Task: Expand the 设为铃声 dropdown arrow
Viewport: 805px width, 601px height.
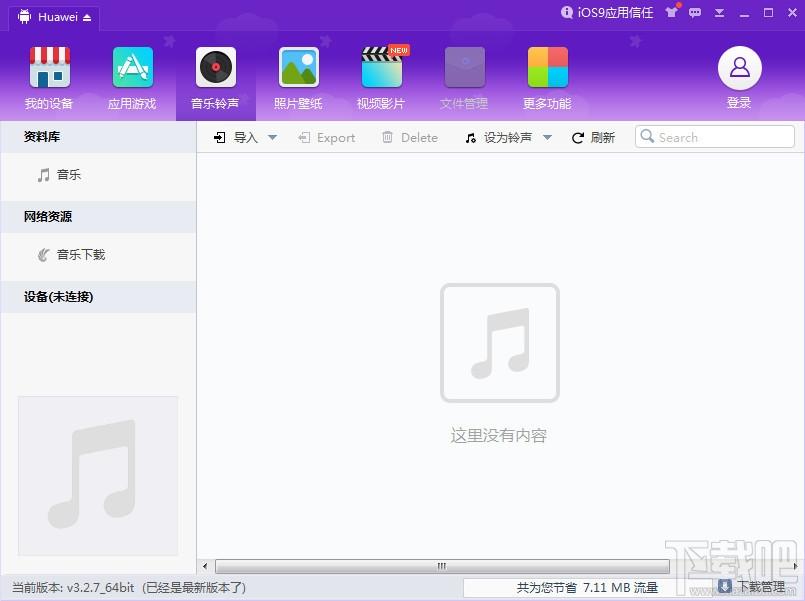Action: click(x=547, y=138)
